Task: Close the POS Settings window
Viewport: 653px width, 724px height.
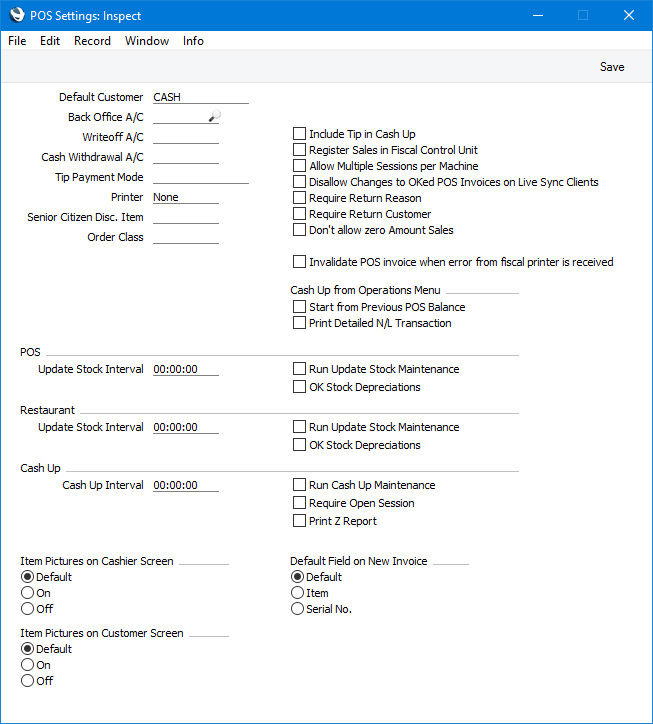Action: (x=628, y=16)
